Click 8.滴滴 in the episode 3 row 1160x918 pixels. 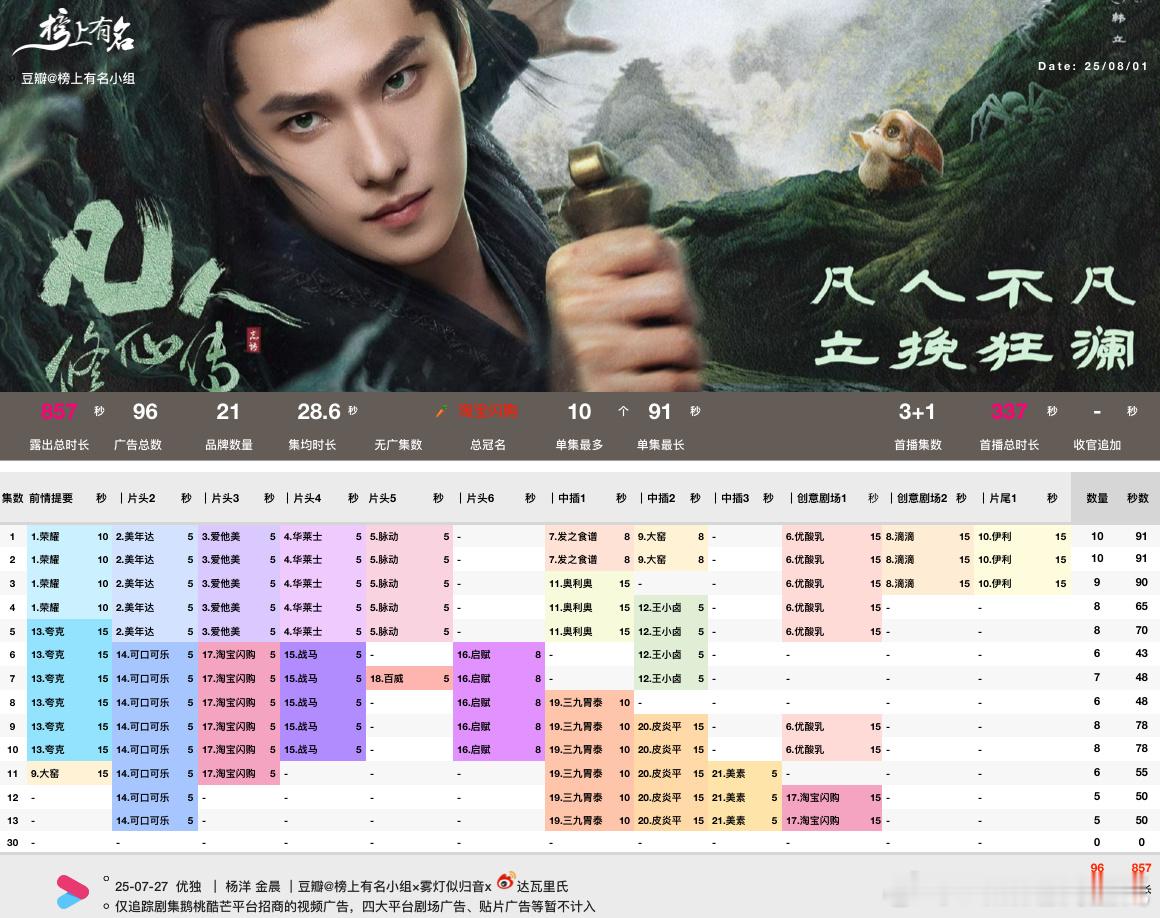pyautogui.click(x=900, y=584)
